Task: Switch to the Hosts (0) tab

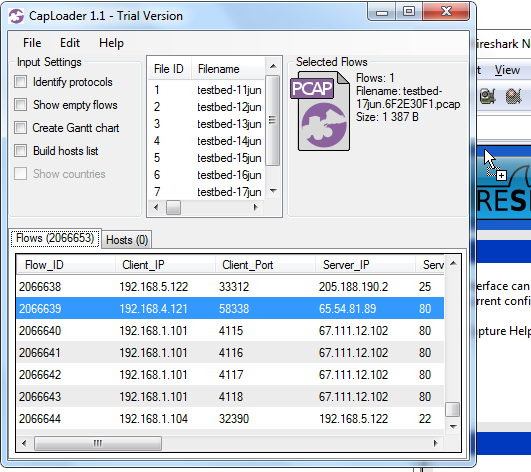Action: 127,240
